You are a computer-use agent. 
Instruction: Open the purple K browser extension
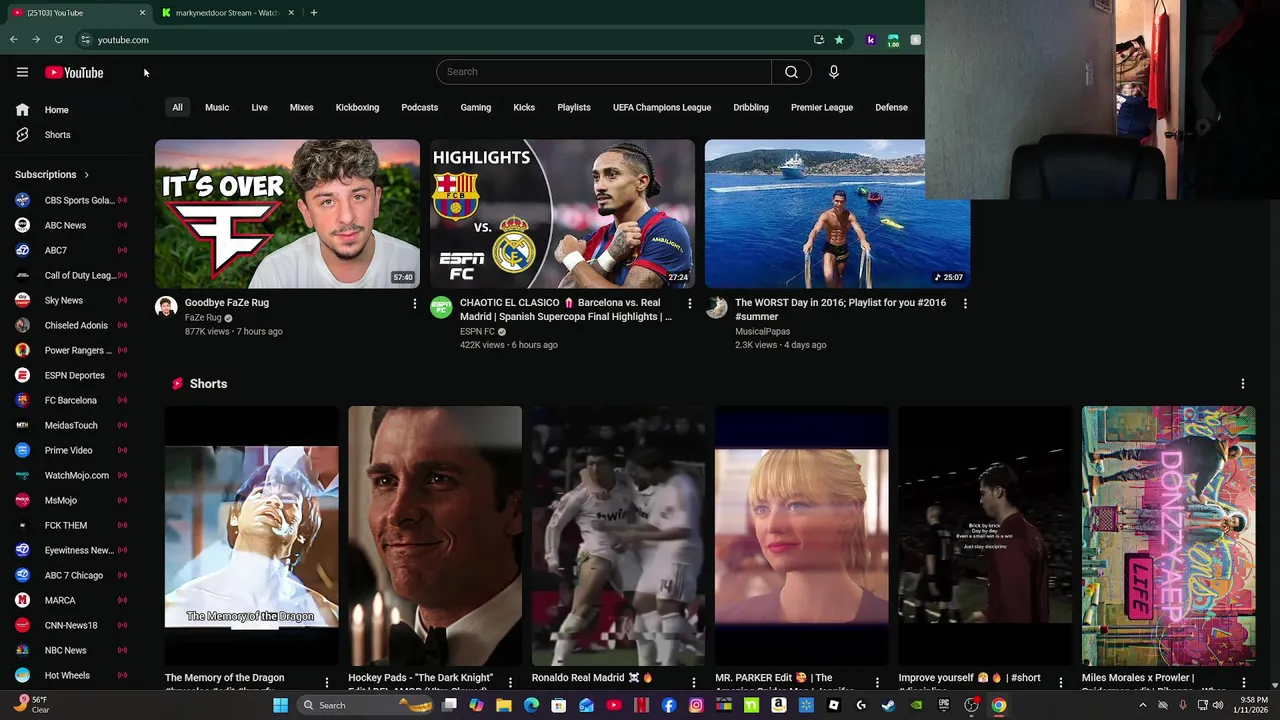870,40
